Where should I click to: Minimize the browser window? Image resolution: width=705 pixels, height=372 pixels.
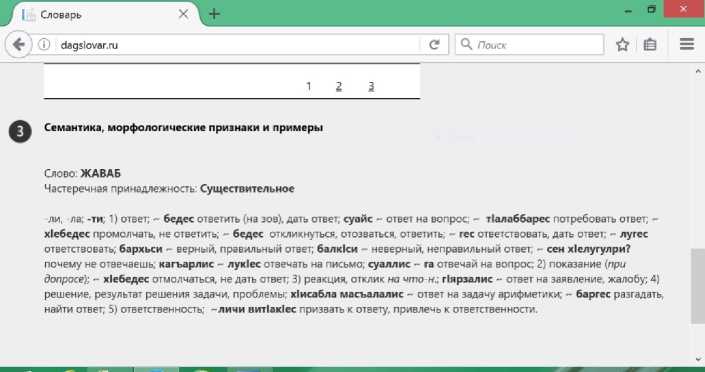(x=628, y=10)
